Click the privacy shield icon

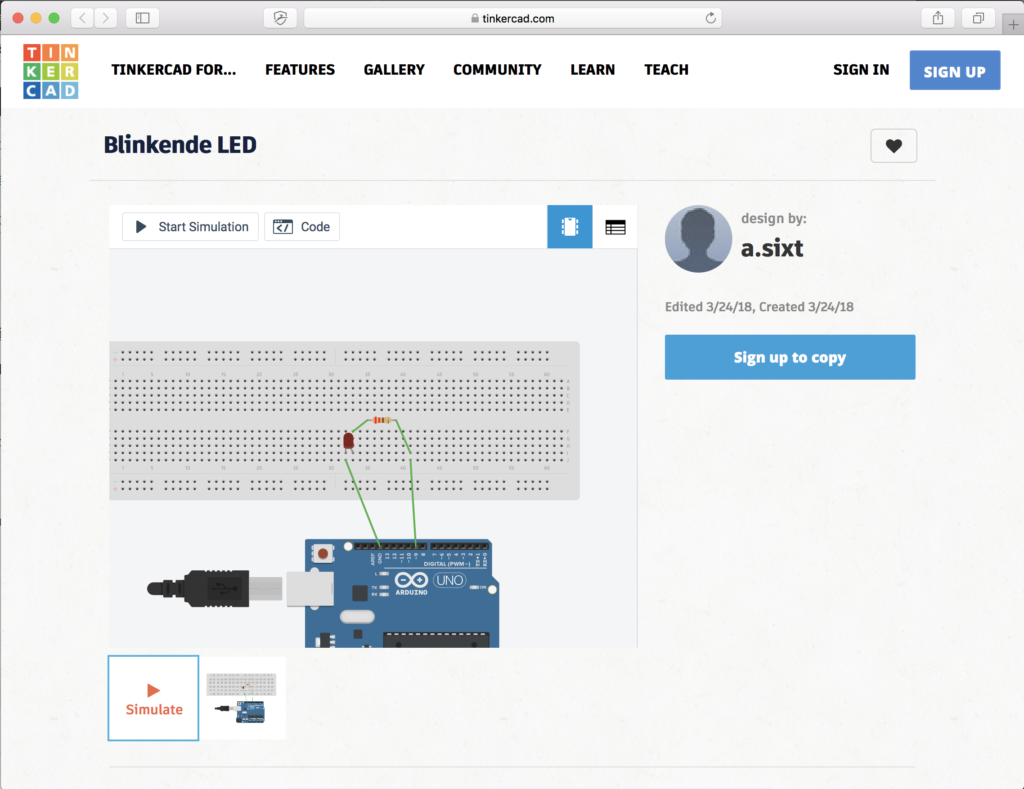click(280, 18)
